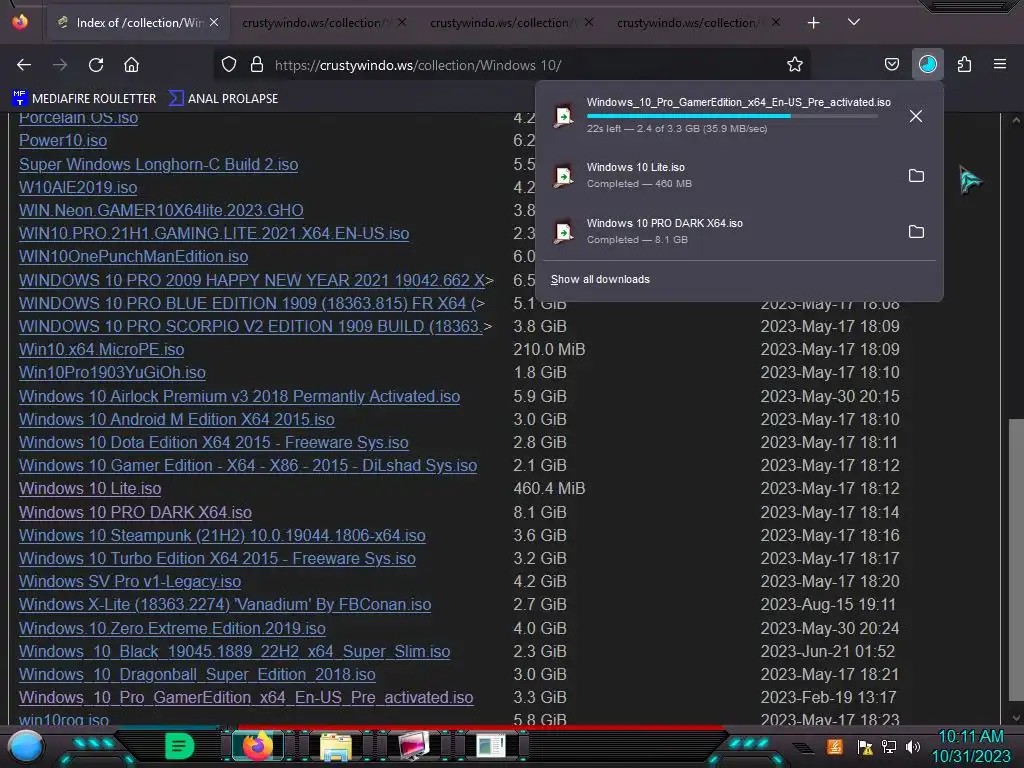Open the Firefox application menu
Viewport: 1024px width, 768px height.
click(1000, 65)
